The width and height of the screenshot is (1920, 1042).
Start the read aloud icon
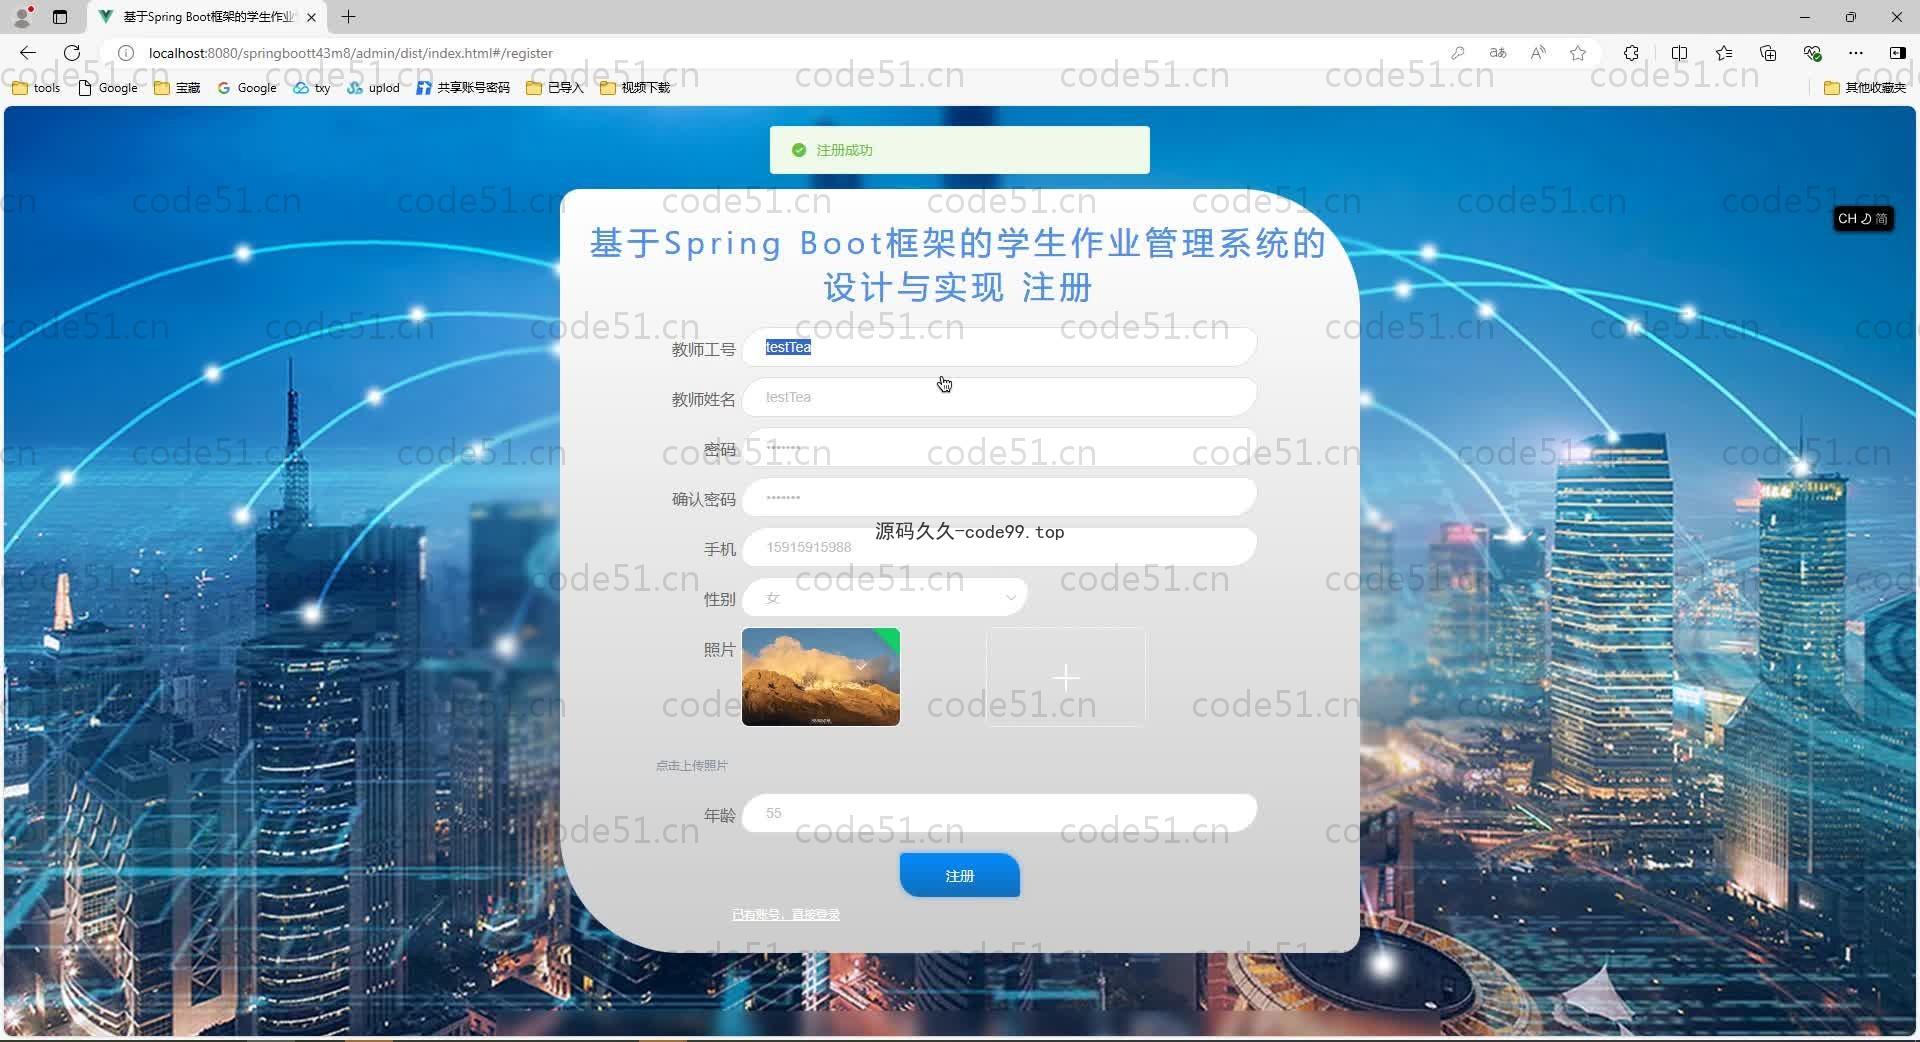click(1538, 53)
